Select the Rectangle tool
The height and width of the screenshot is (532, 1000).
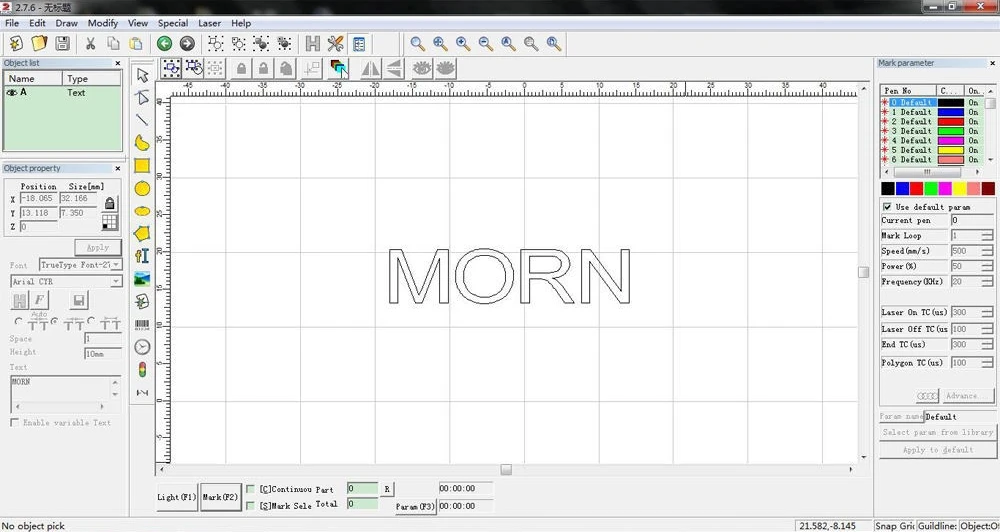pos(142,166)
